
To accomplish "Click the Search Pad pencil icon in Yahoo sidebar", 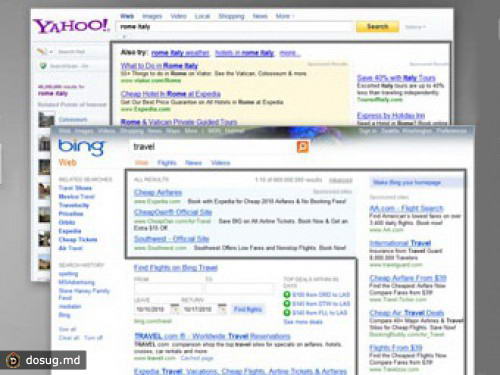I will (42, 52).
